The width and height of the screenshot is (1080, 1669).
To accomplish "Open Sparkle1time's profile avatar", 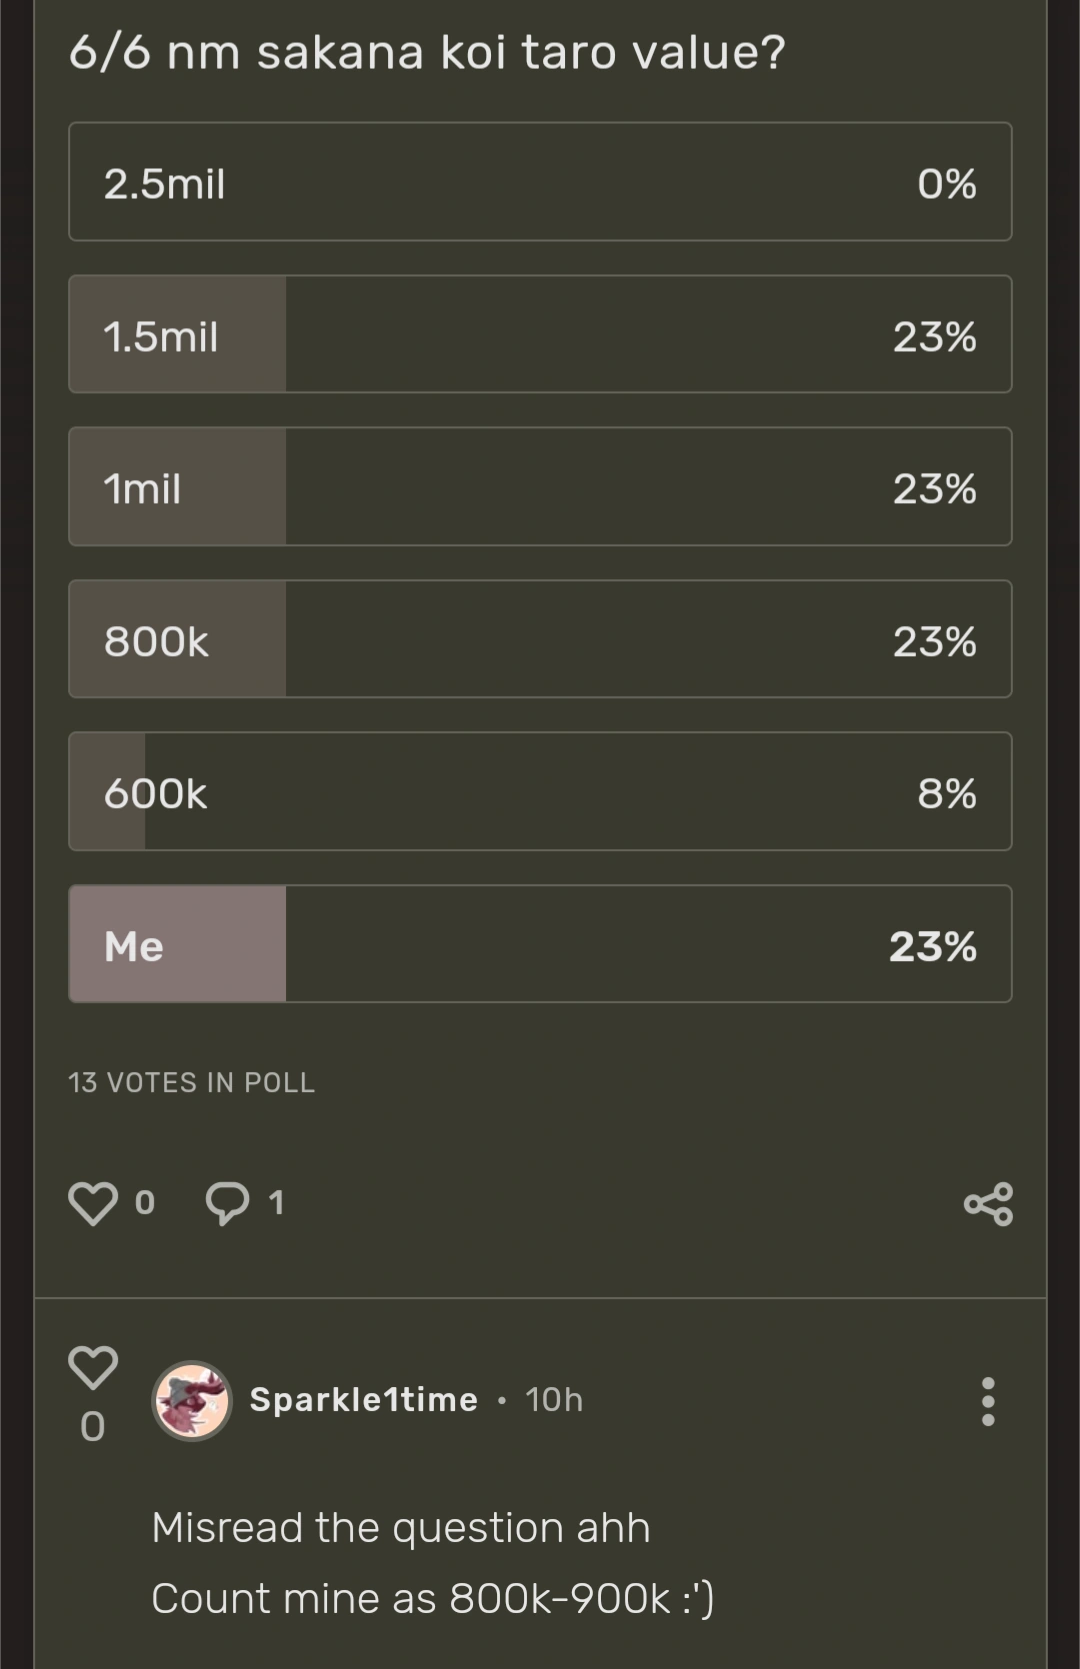I will 192,1401.
